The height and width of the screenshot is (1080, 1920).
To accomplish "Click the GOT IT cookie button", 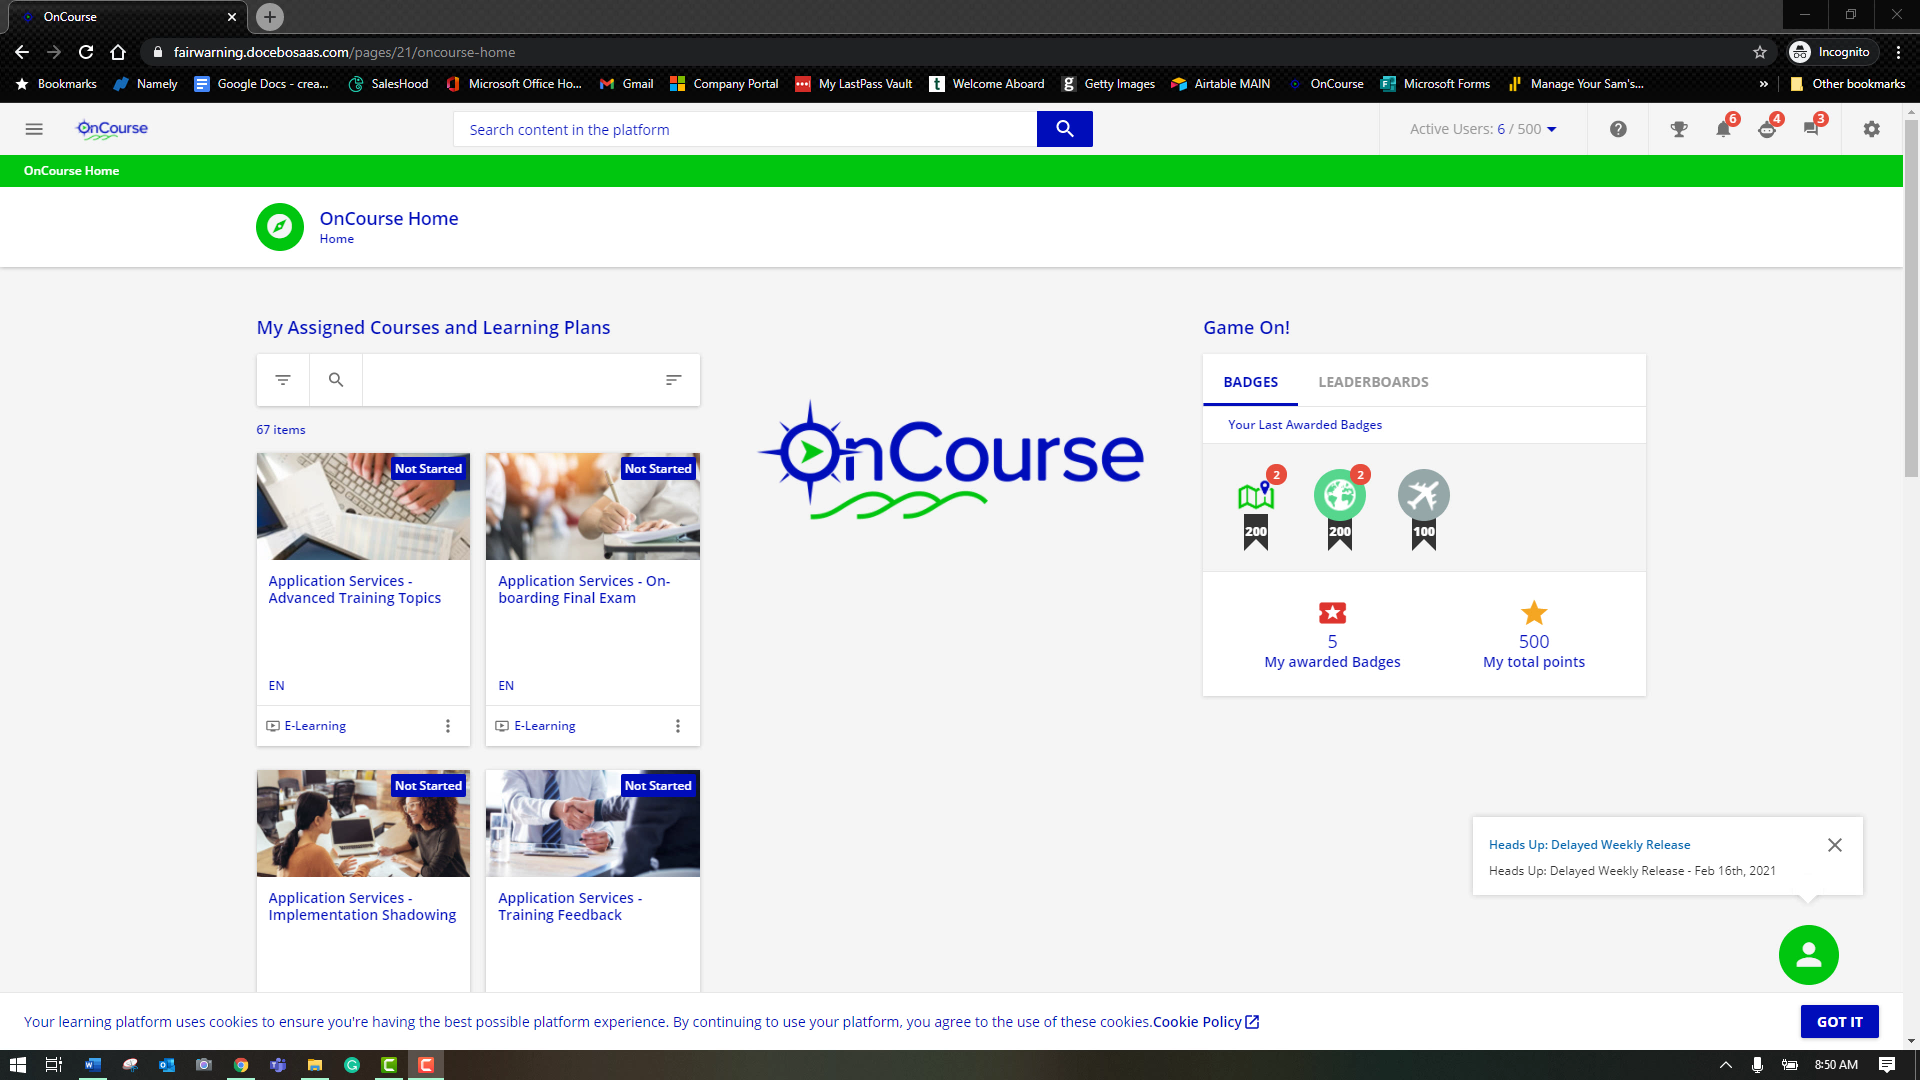I will 1839,1022.
